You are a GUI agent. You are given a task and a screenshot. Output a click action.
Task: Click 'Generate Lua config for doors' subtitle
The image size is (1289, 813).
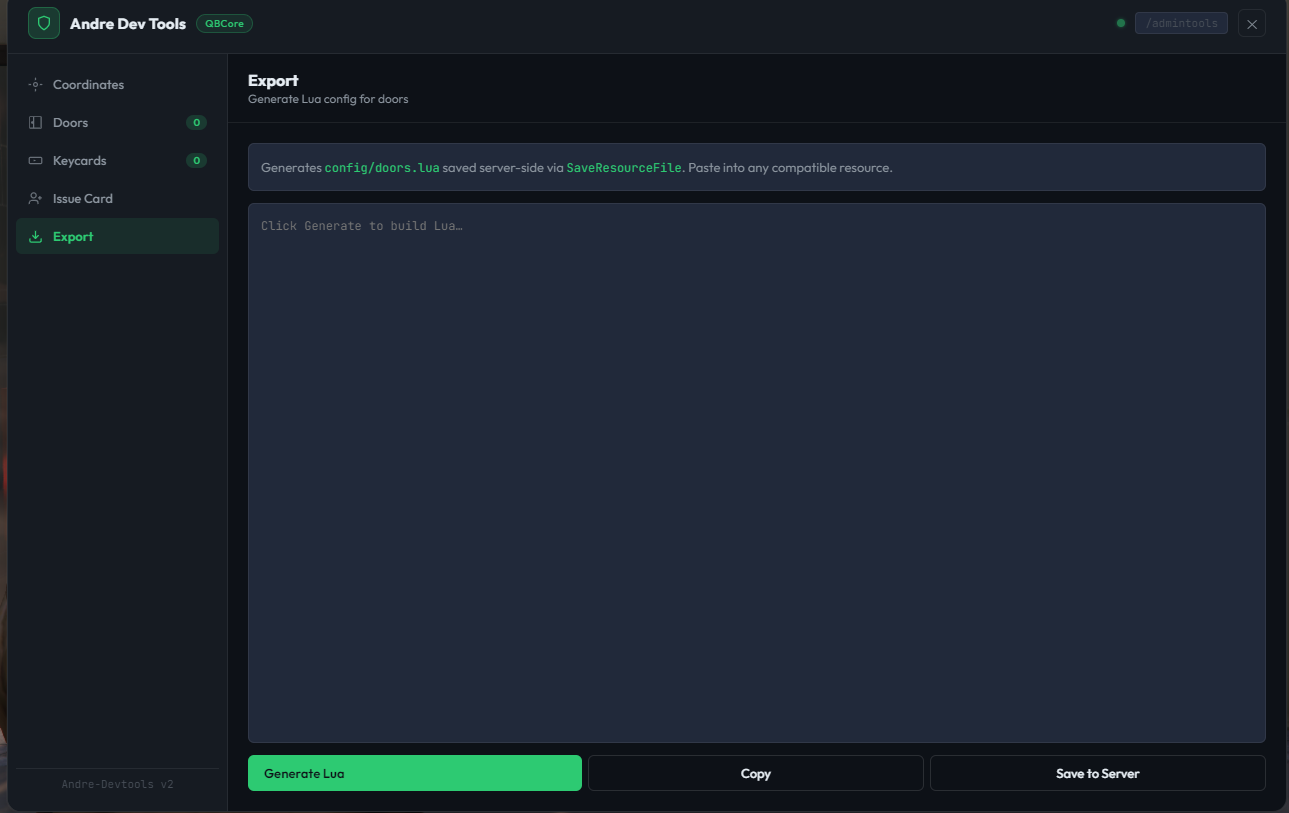pyautogui.click(x=328, y=99)
